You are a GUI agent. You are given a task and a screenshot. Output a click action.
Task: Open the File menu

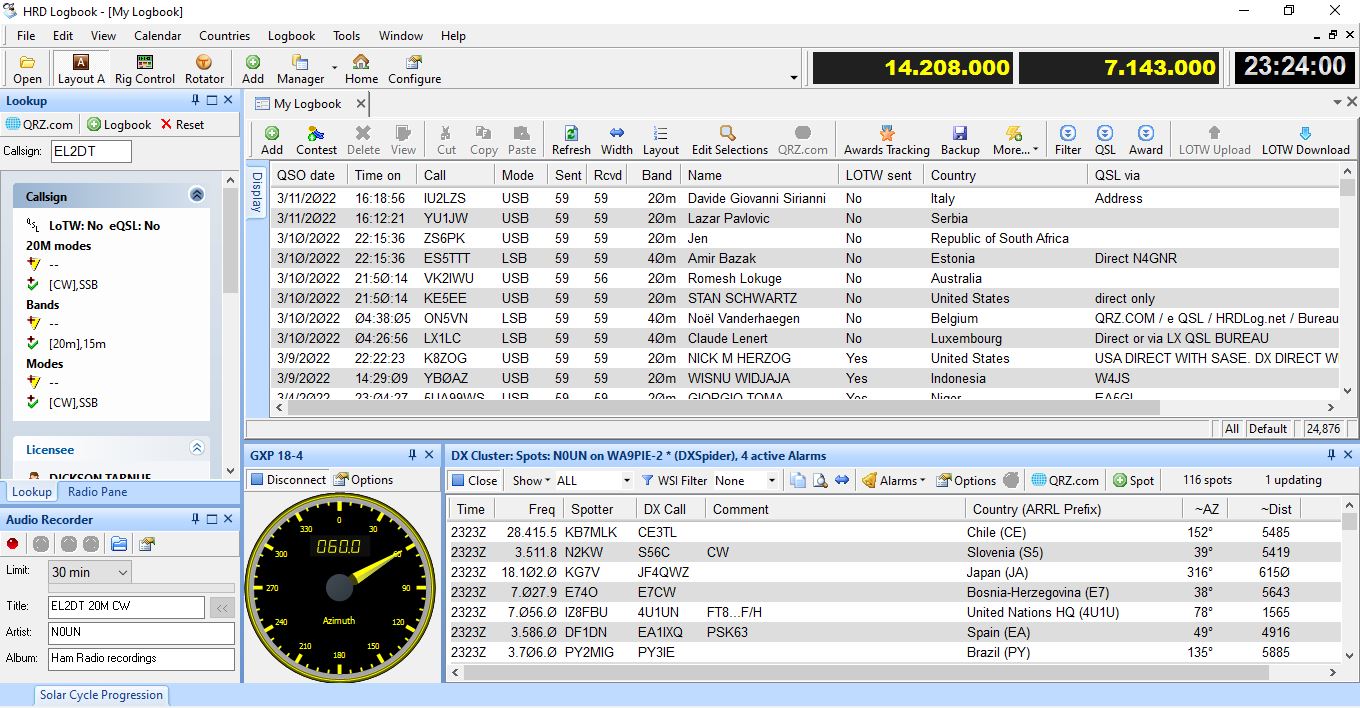coord(26,35)
